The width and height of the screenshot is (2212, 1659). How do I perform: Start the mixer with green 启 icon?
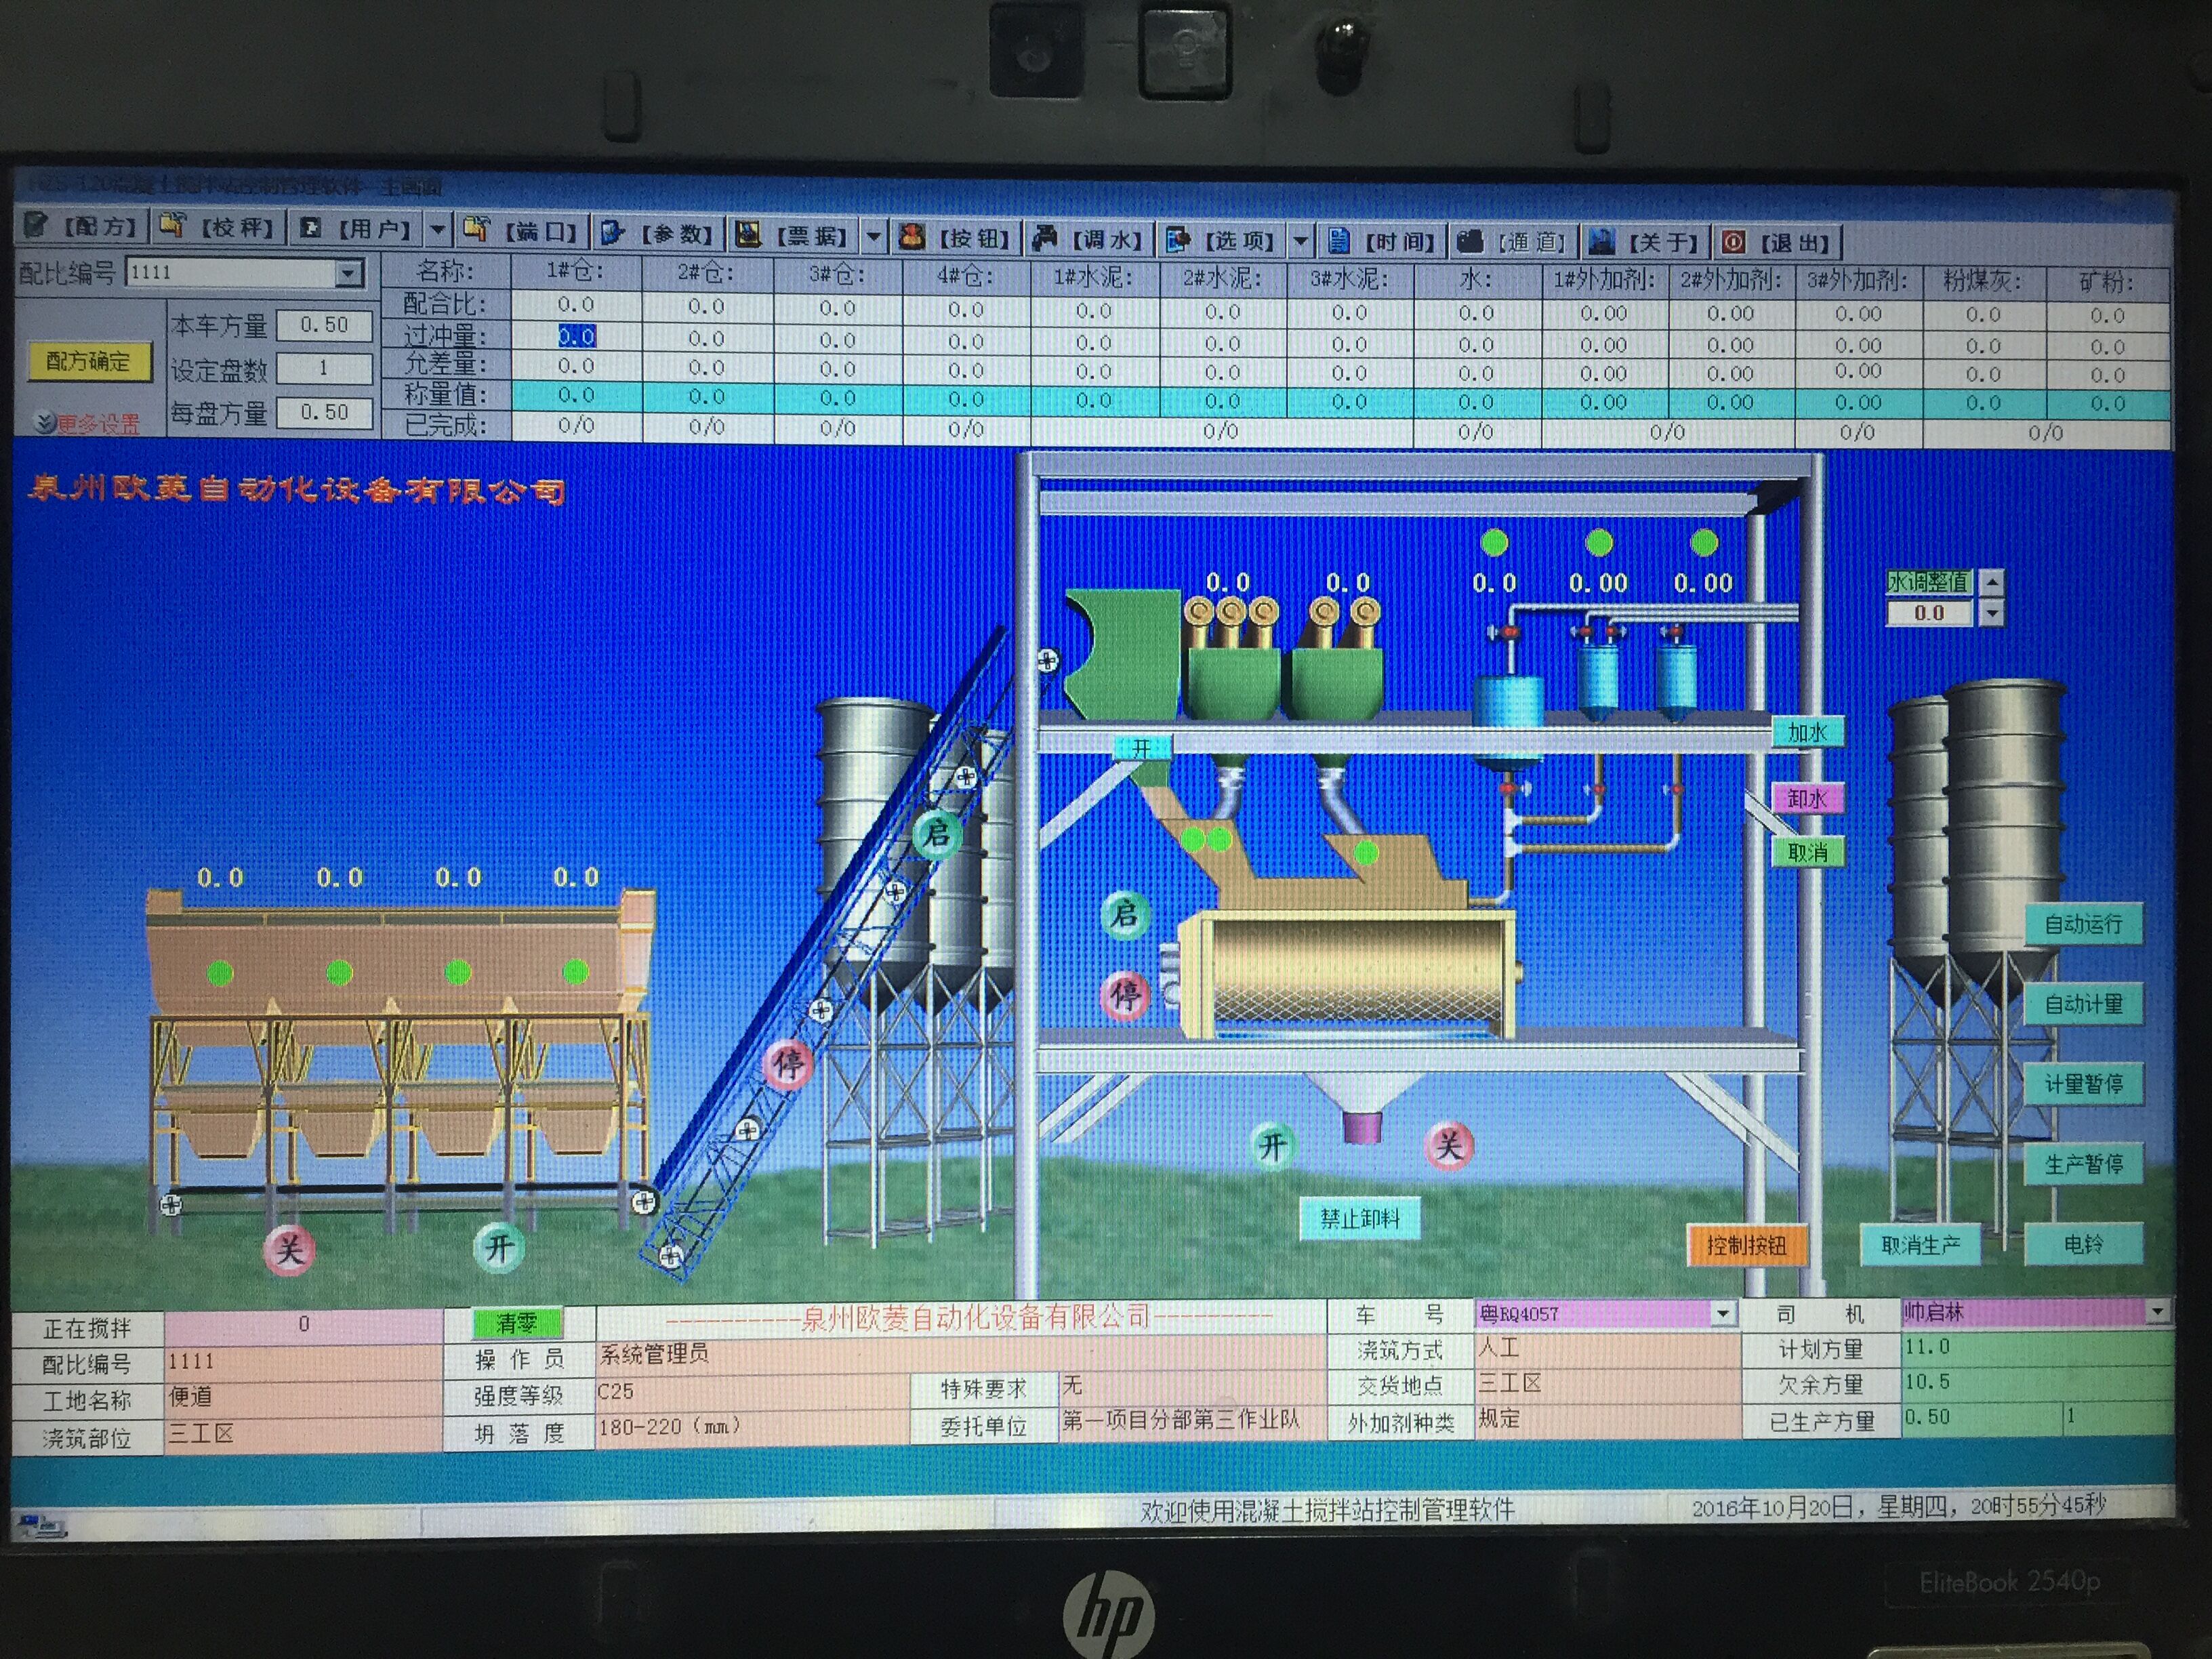(x=1125, y=914)
